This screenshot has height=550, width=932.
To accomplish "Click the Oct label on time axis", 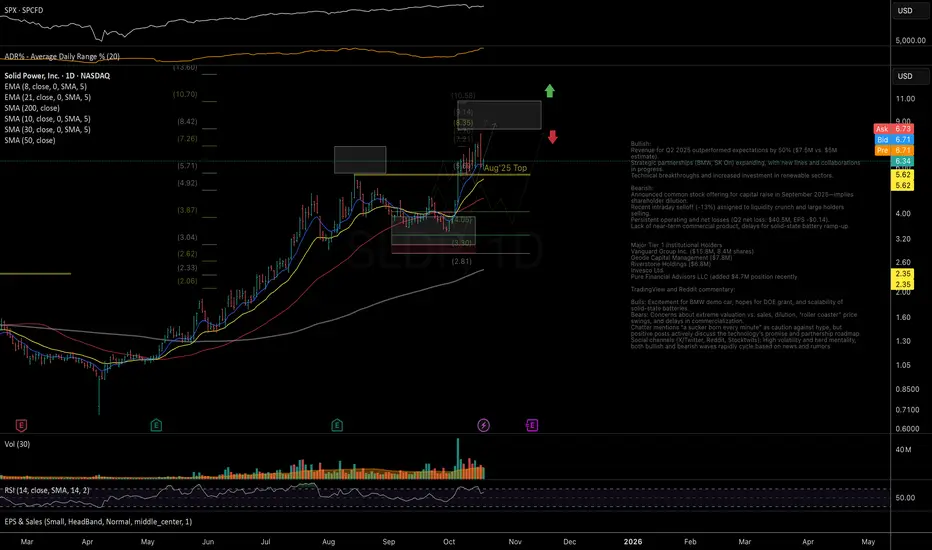I will pyautogui.click(x=449, y=542).
